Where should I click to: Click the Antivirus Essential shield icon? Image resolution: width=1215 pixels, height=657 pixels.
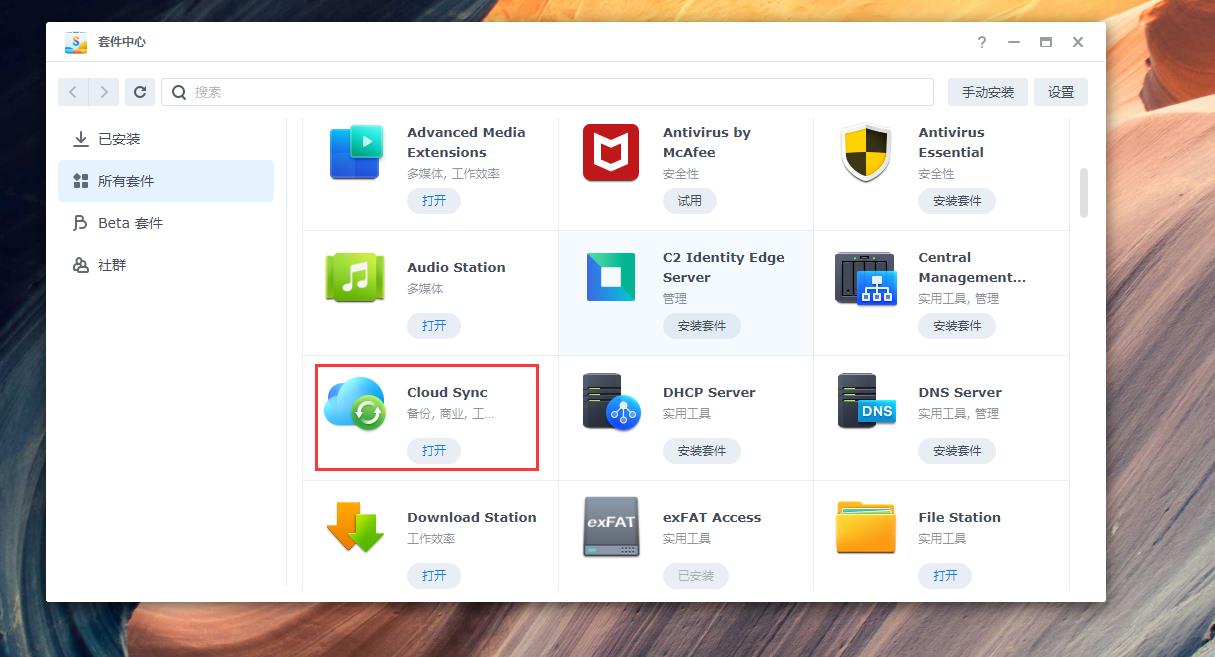pos(866,152)
